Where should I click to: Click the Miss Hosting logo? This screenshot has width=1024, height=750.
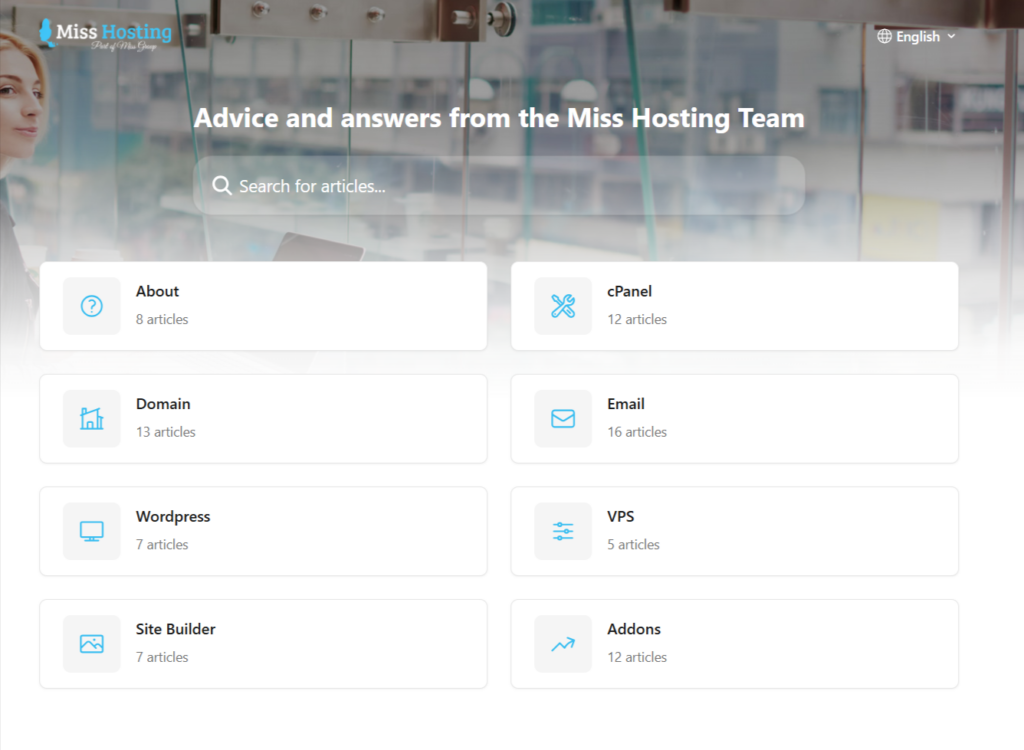click(104, 35)
